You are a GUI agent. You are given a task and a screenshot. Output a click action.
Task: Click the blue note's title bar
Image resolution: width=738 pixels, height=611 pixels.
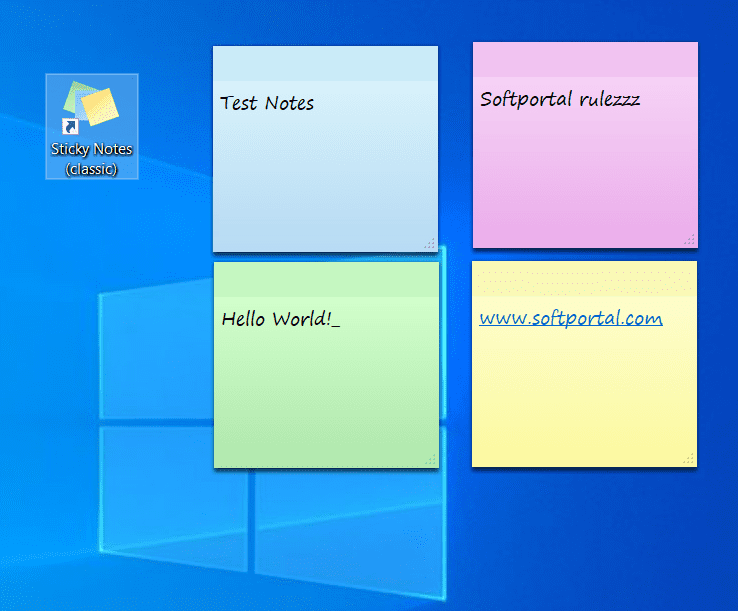[325, 63]
